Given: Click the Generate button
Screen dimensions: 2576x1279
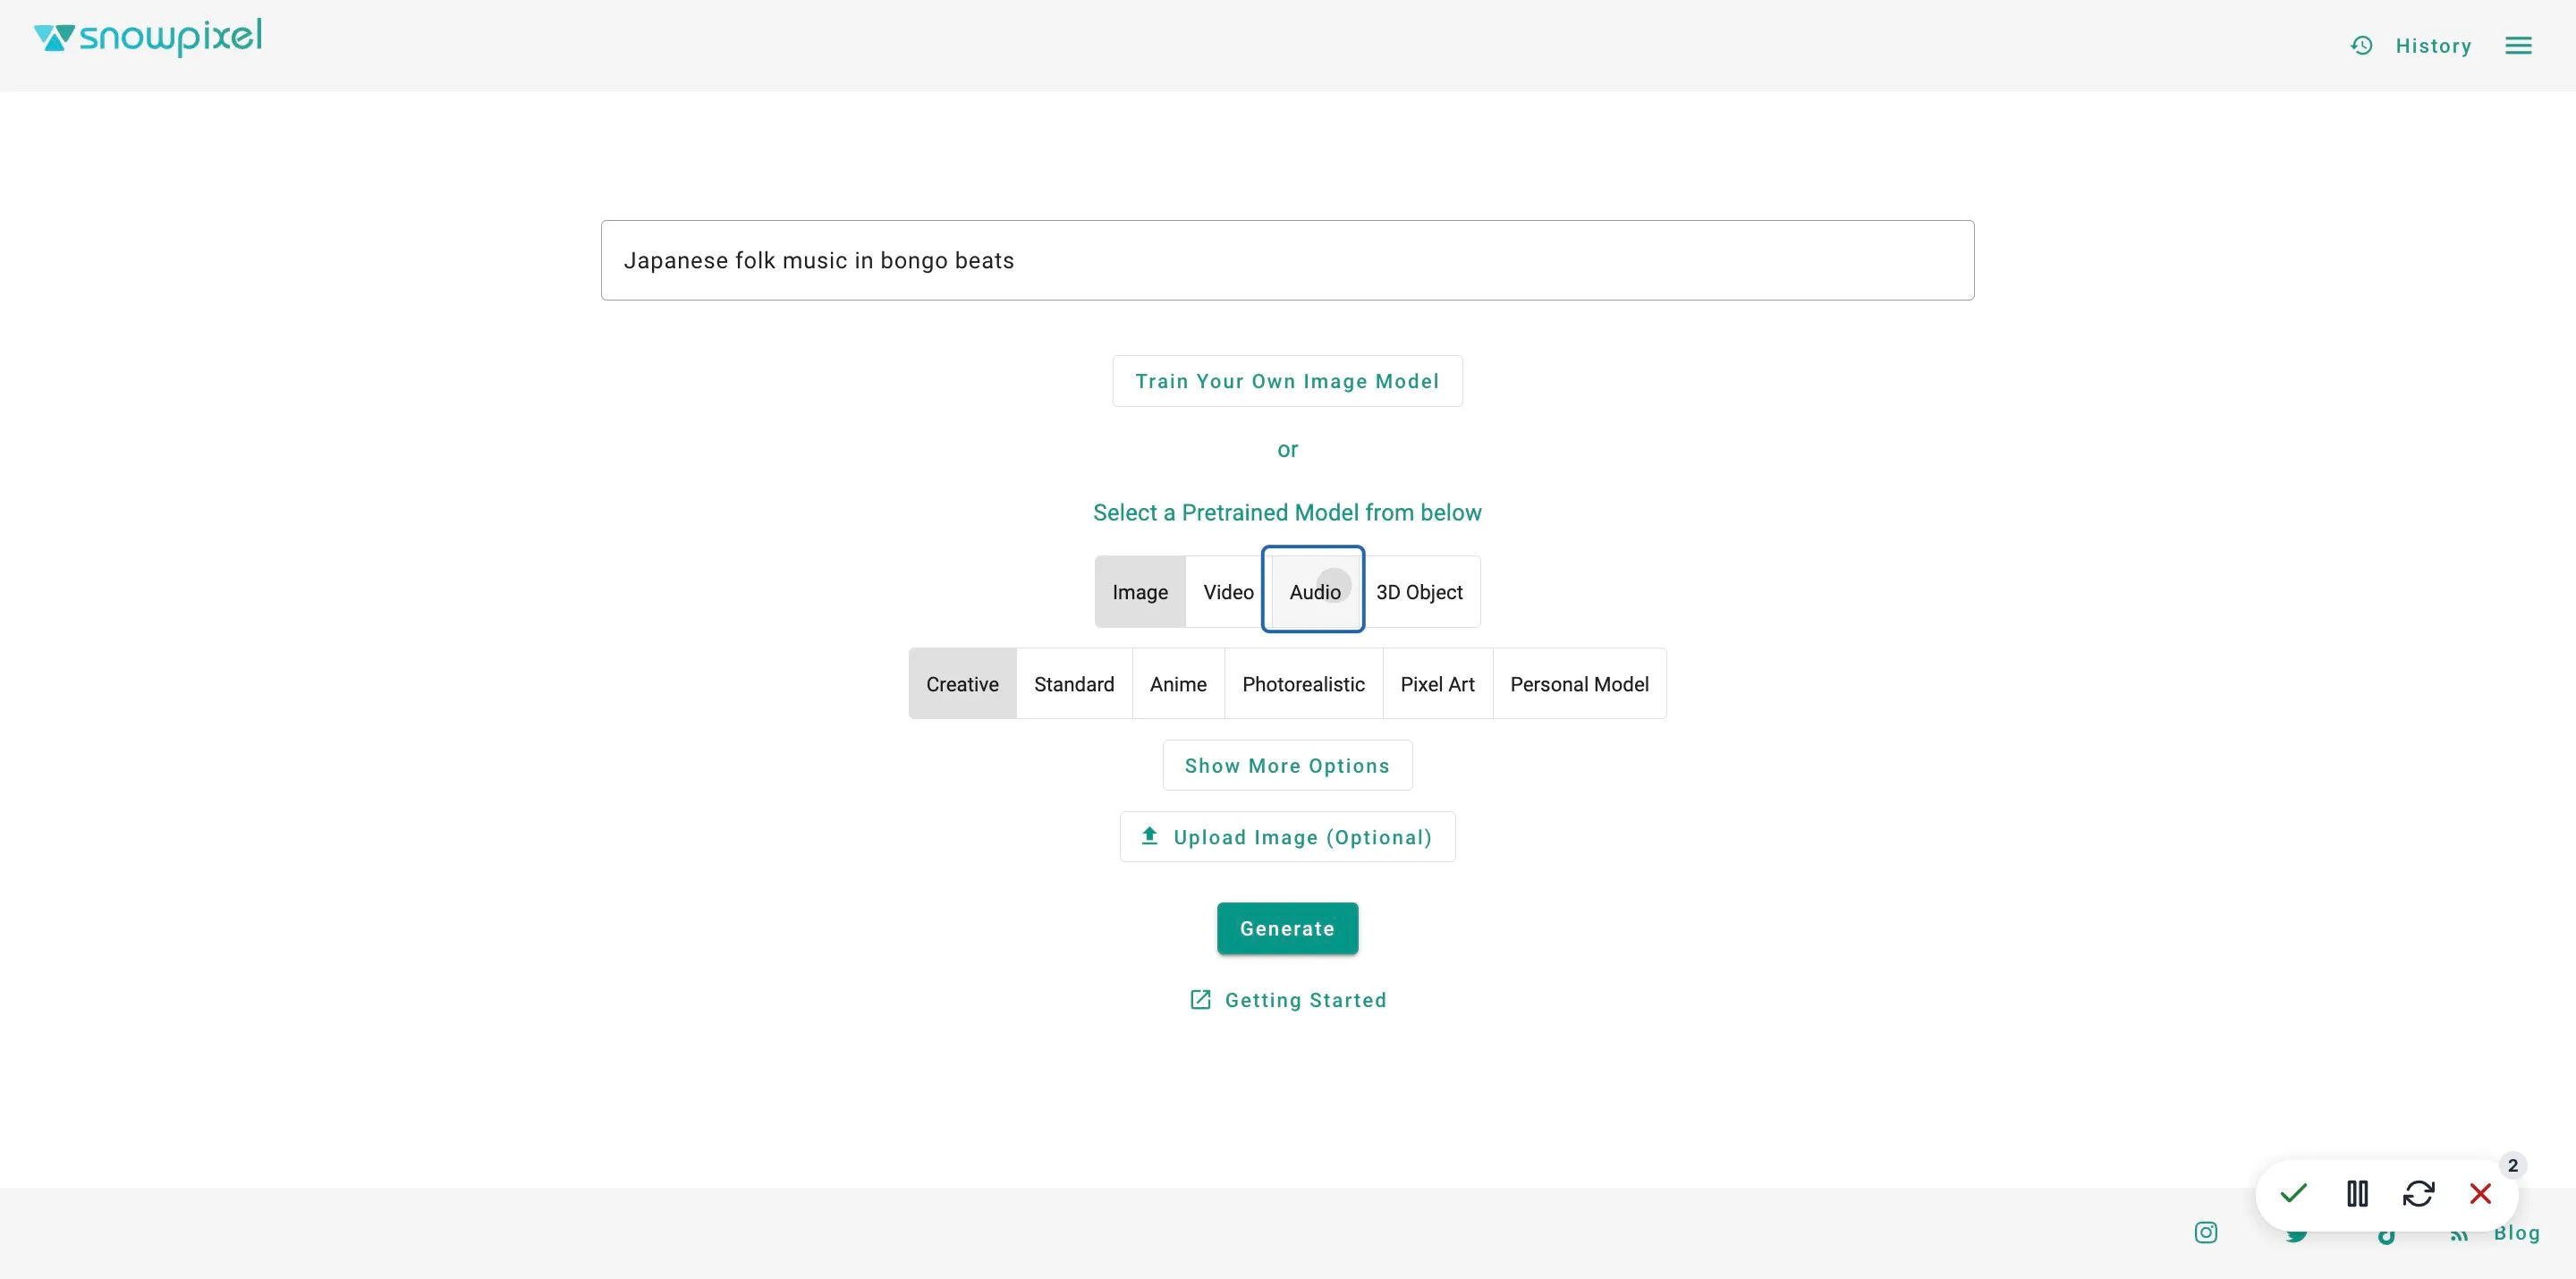Looking at the screenshot, I should 1287,929.
